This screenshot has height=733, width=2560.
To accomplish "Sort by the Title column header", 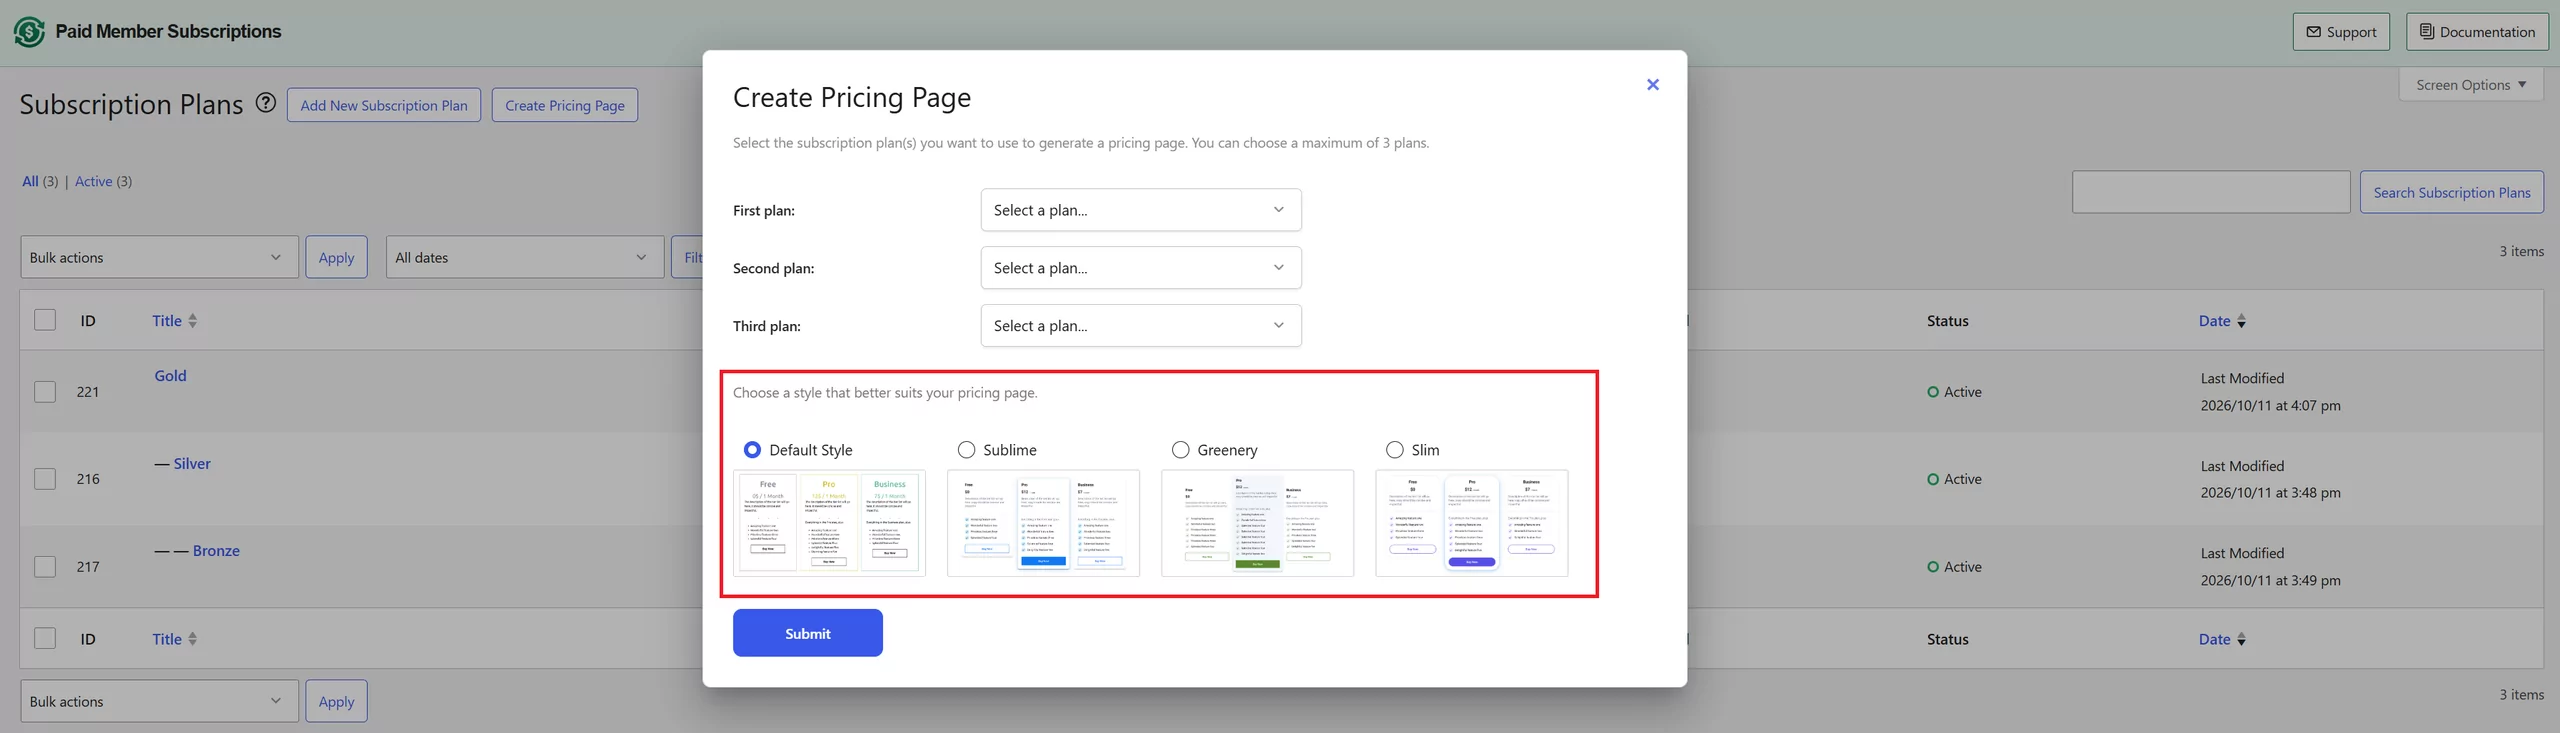I will coord(175,321).
